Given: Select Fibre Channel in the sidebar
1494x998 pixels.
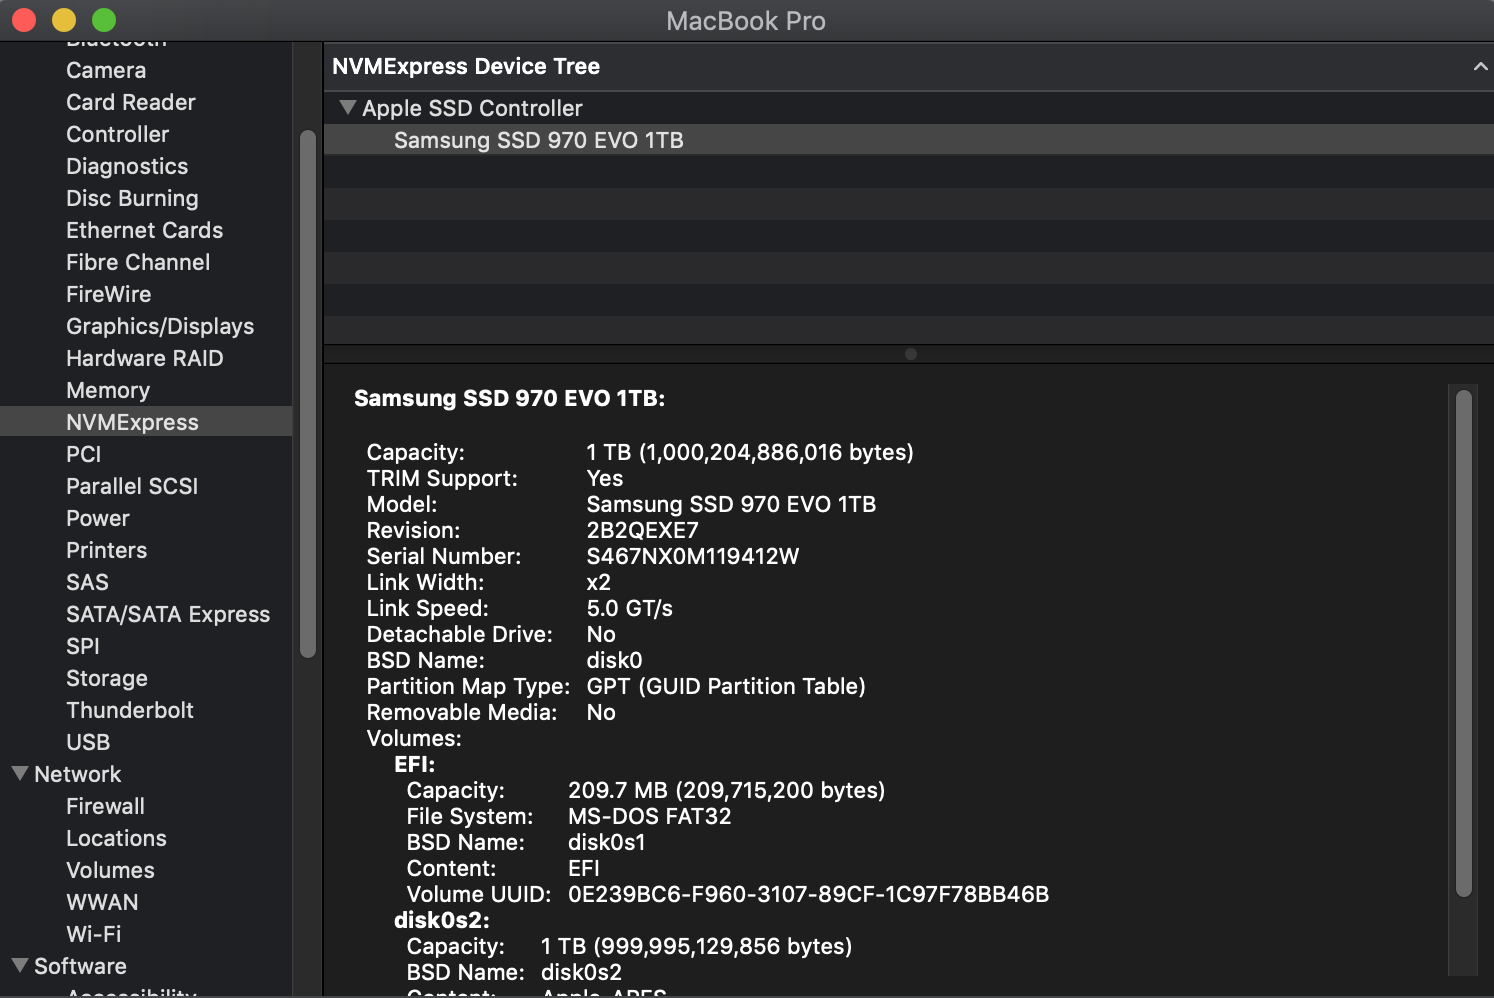Looking at the screenshot, I should pyautogui.click(x=138, y=262).
